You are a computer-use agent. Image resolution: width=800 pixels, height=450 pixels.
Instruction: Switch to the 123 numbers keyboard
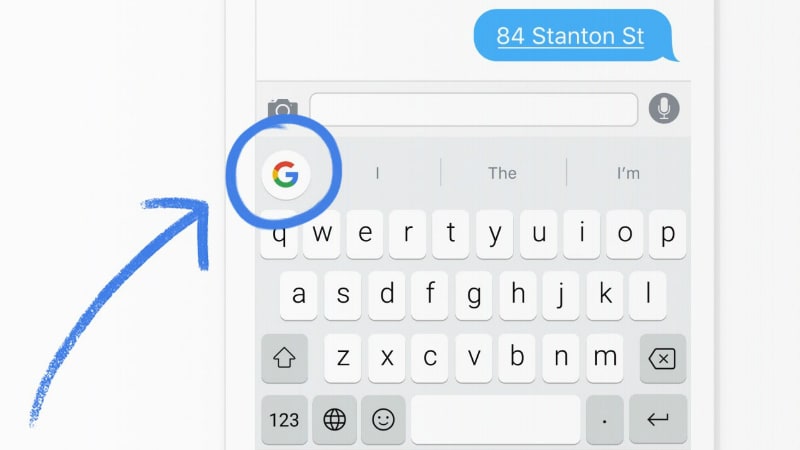click(x=284, y=420)
